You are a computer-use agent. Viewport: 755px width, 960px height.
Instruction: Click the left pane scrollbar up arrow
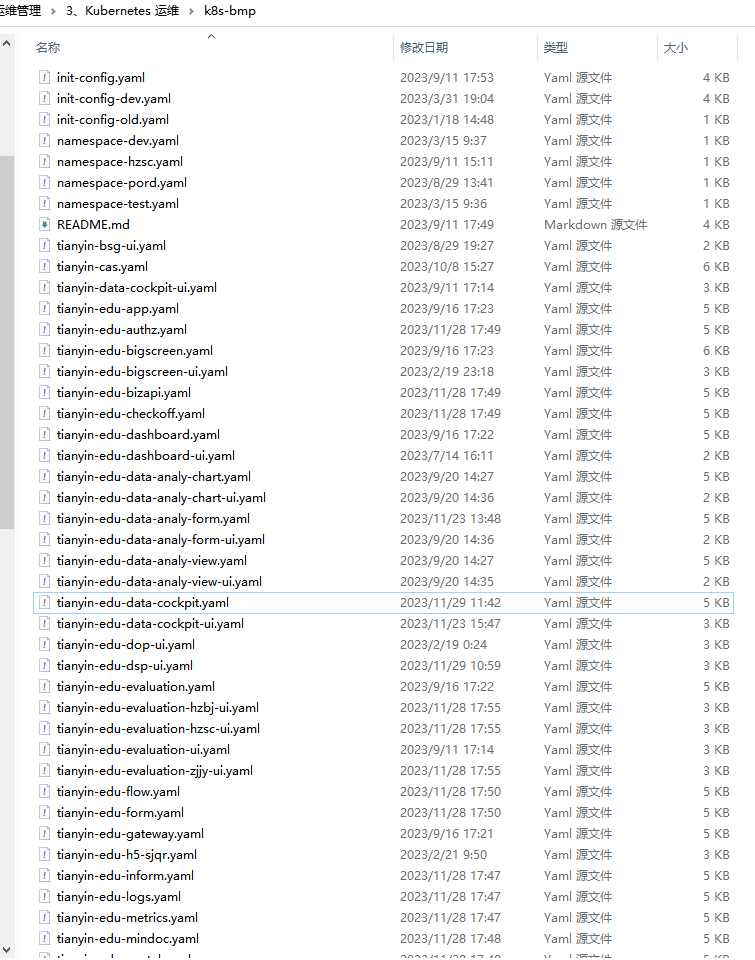(x=7, y=45)
